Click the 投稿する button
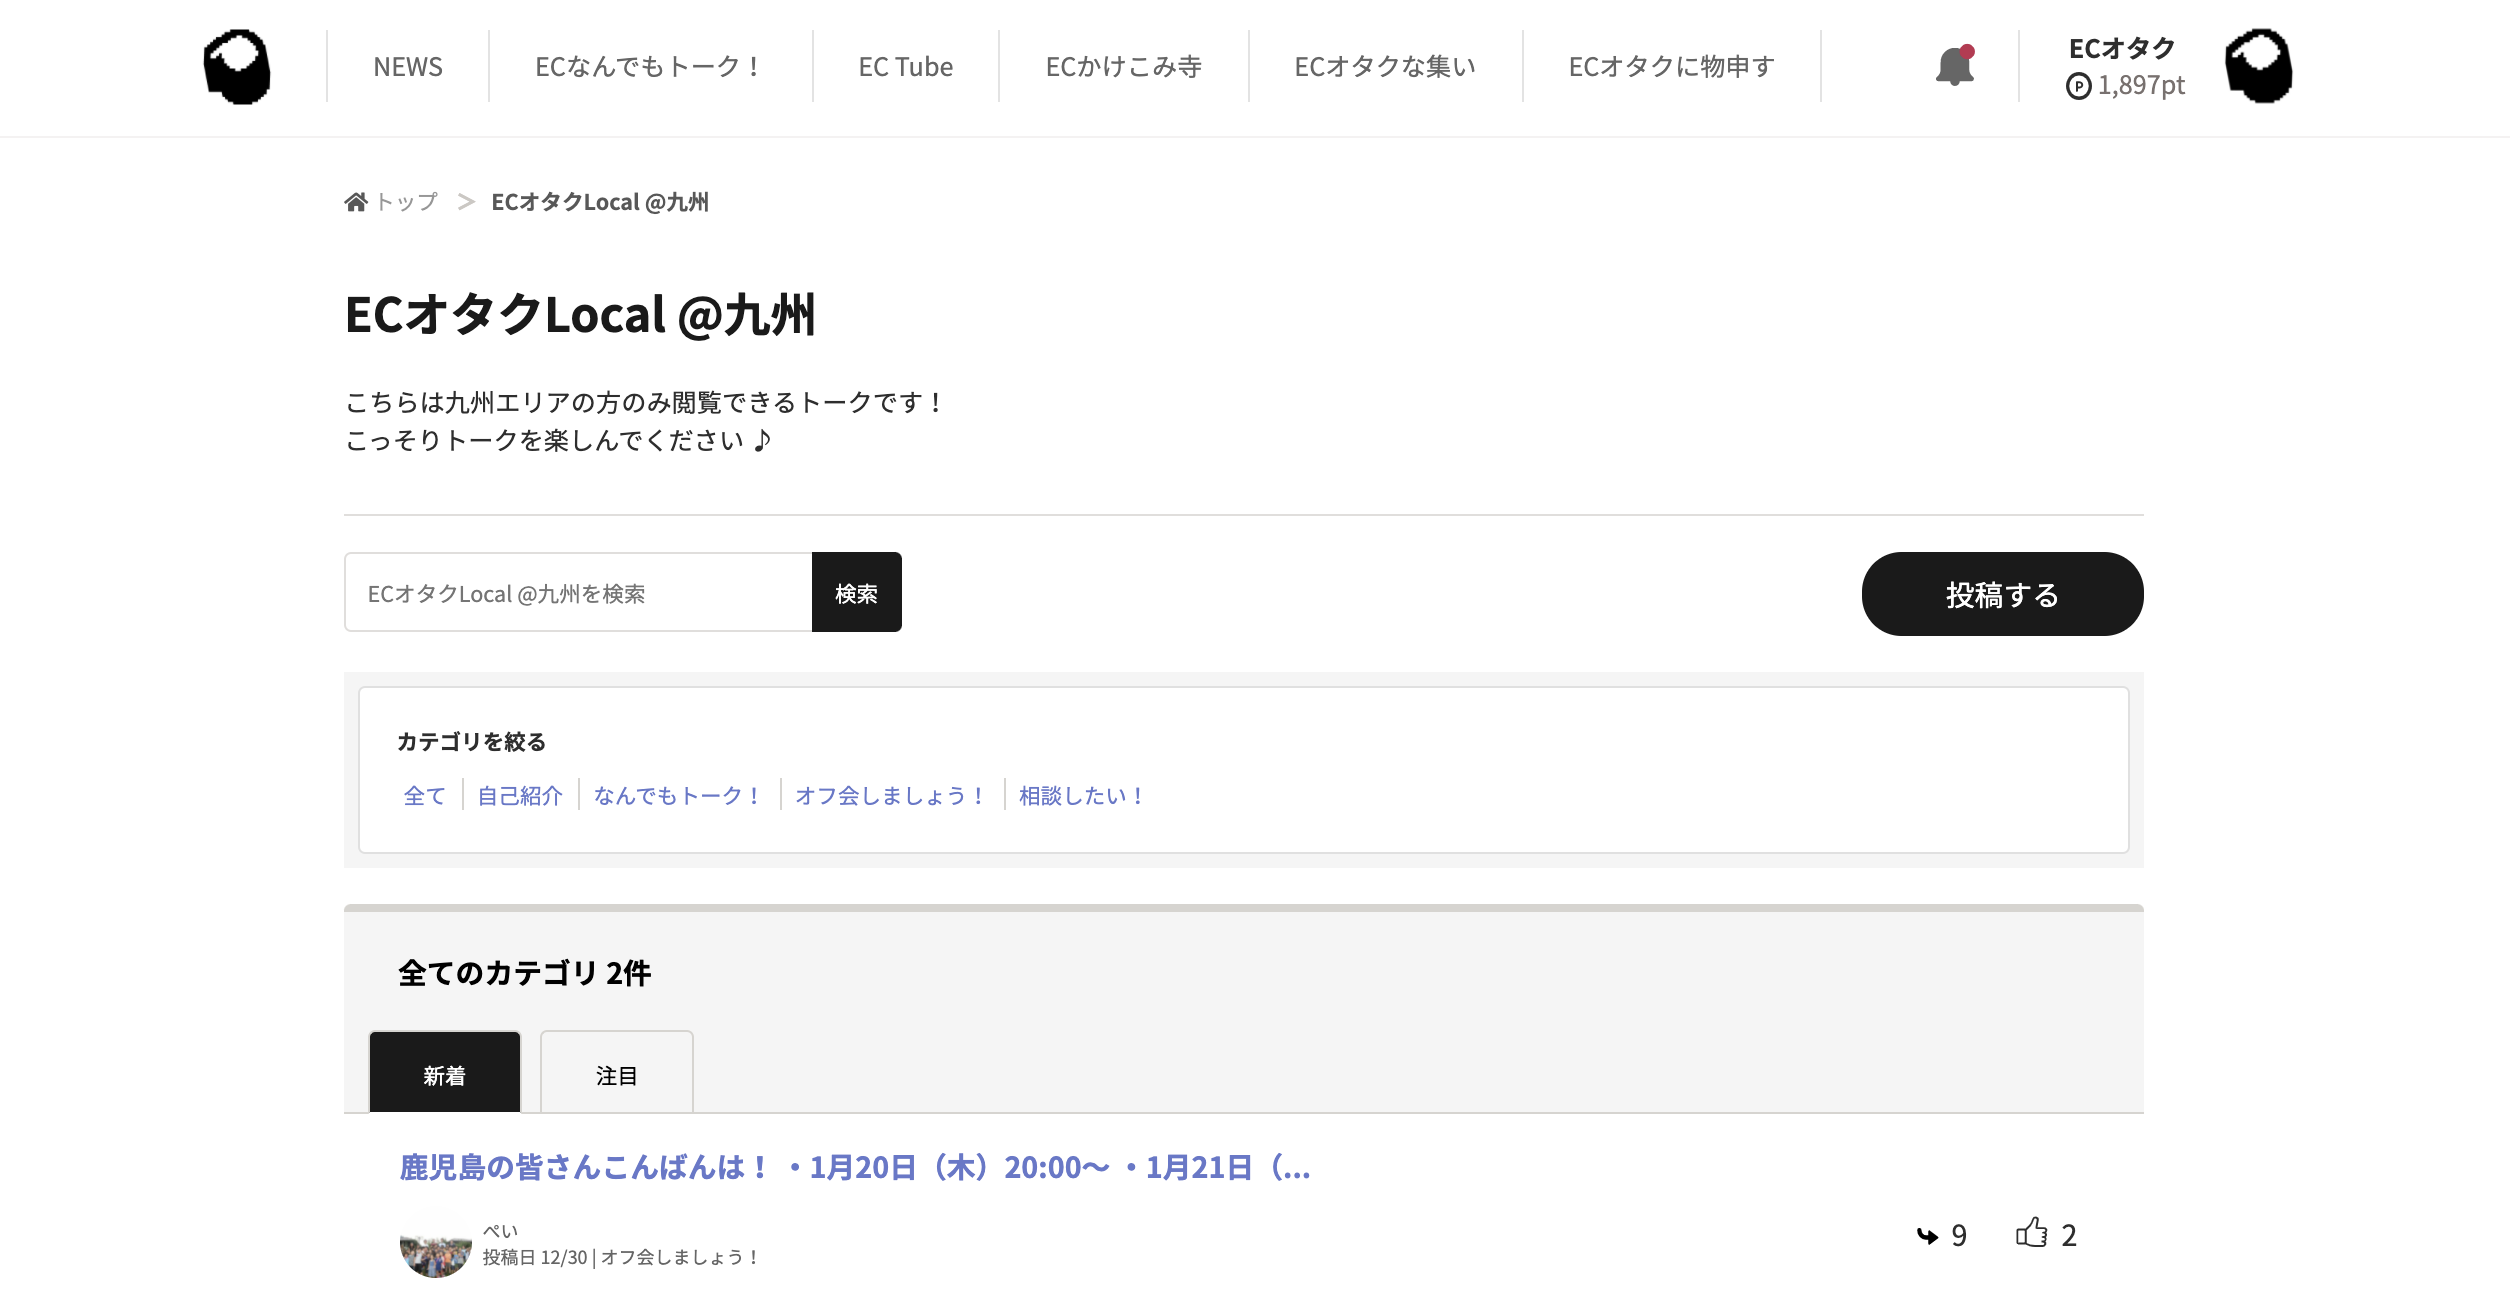The image size is (2510, 1314). coord(2001,594)
